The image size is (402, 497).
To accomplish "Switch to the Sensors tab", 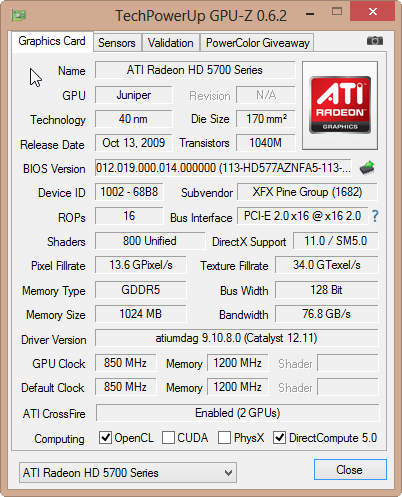I will click(x=117, y=43).
